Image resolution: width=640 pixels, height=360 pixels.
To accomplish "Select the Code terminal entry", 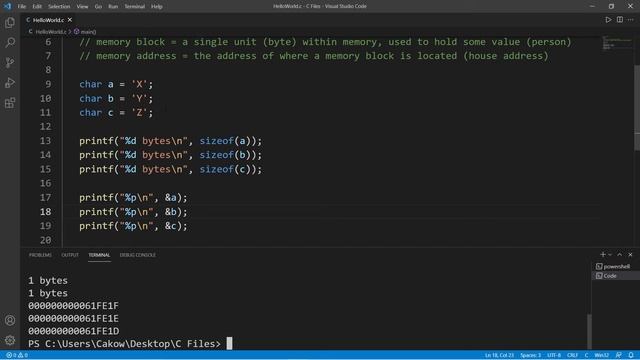I will pos(615,276).
